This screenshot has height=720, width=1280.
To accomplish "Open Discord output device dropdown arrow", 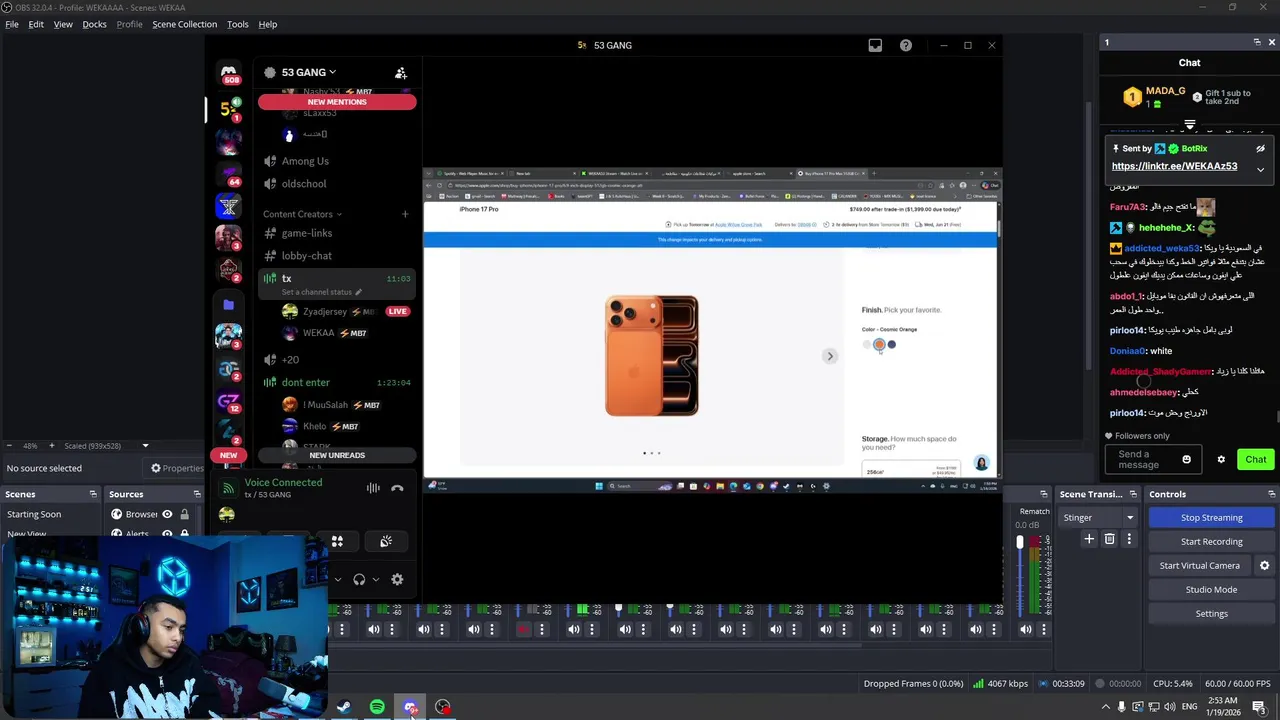I will pos(376,579).
